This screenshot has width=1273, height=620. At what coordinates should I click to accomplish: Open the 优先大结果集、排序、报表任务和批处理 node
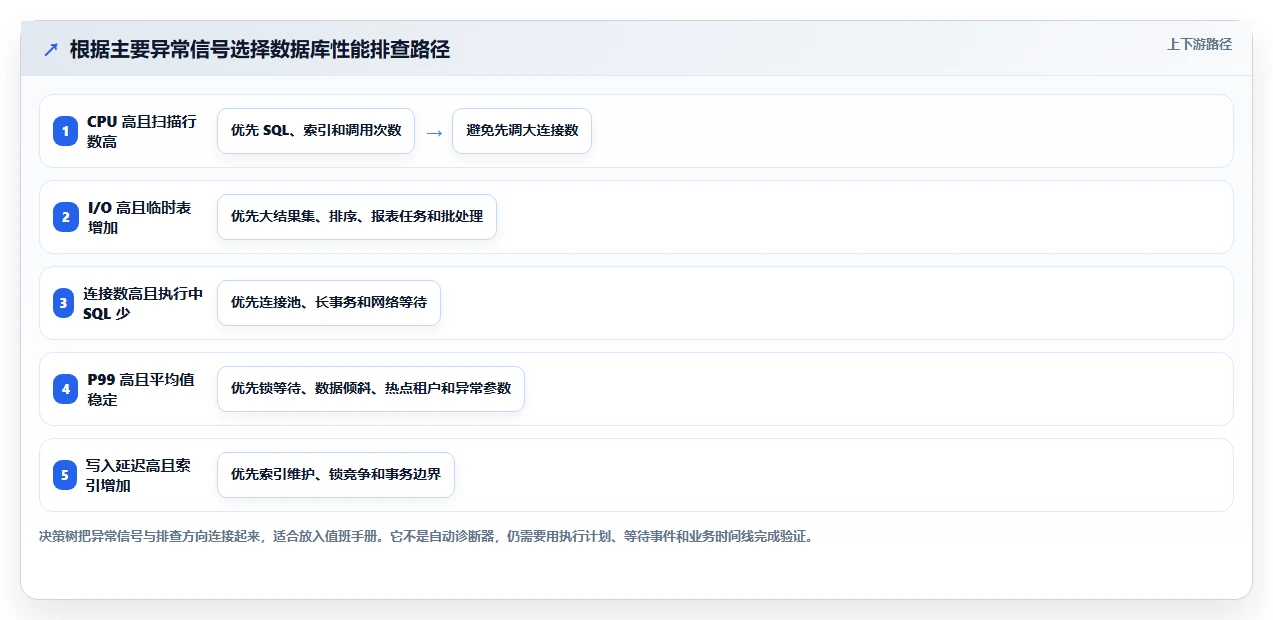click(x=357, y=217)
